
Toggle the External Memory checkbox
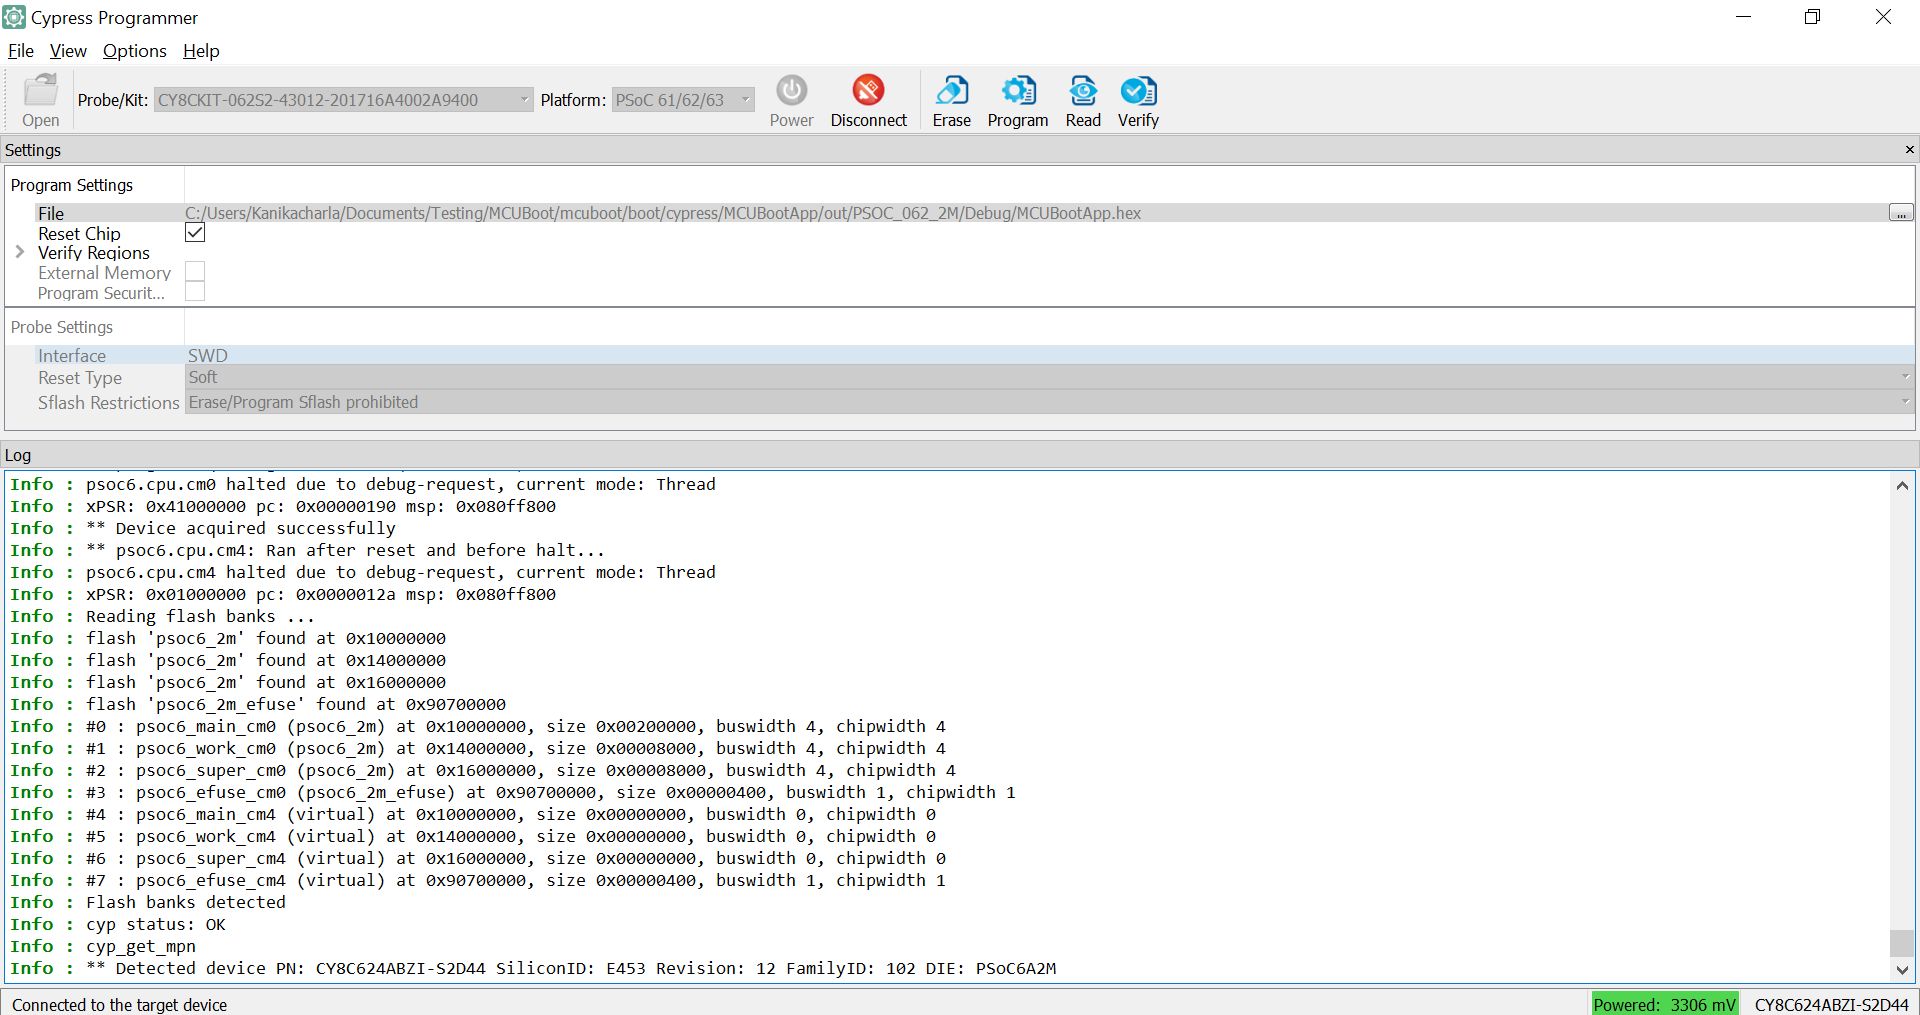pos(195,272)
